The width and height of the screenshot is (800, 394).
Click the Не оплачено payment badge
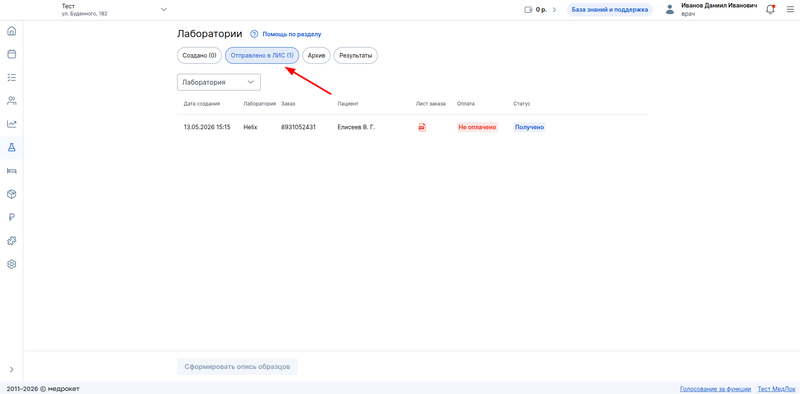coord(477,127)
